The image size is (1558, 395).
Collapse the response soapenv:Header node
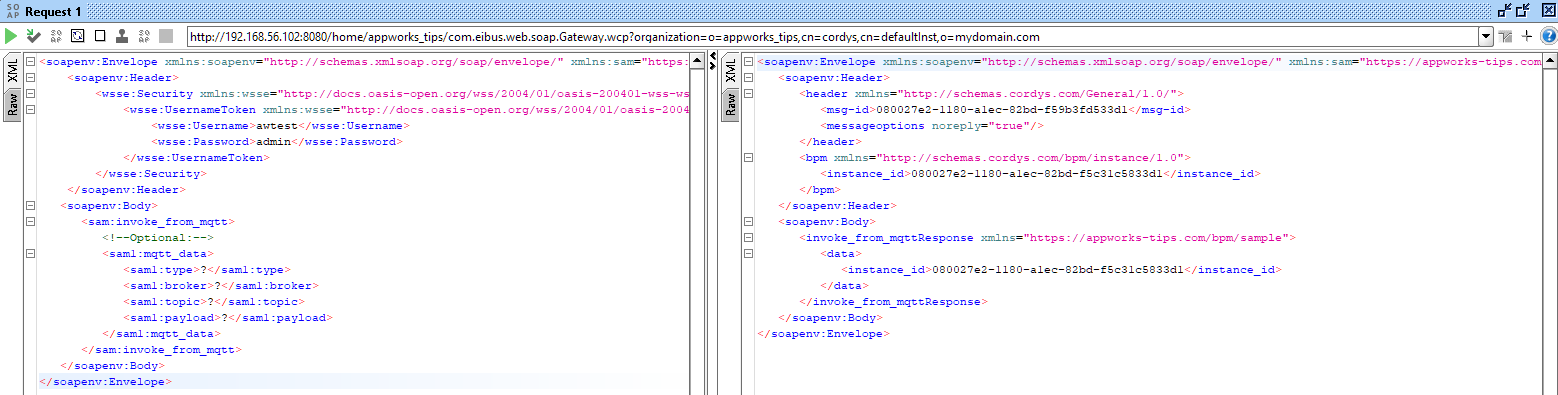(748, 78)
